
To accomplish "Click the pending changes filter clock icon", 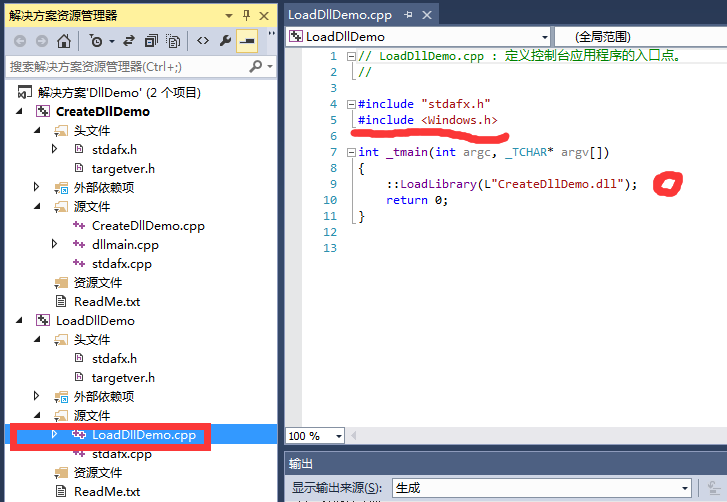I will pyautogui.click(x=96, y=41).
